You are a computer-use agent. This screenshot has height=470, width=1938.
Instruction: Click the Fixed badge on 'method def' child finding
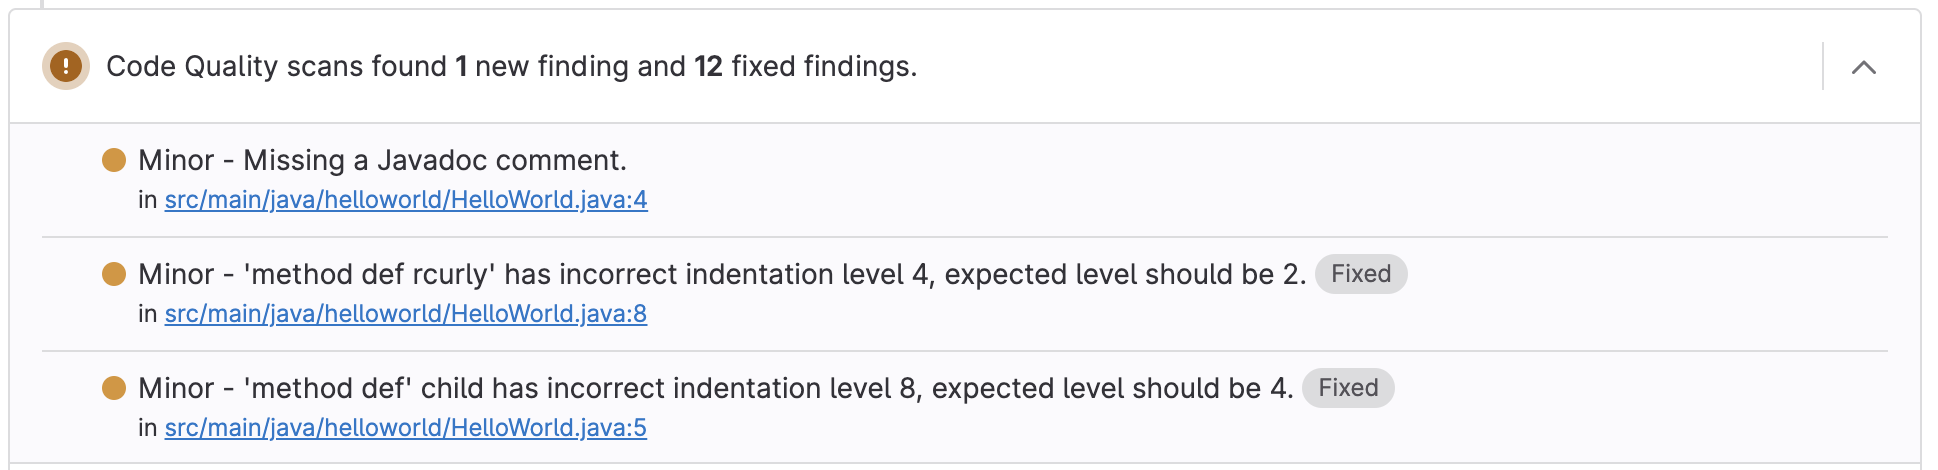click(x=1348, y=388)
